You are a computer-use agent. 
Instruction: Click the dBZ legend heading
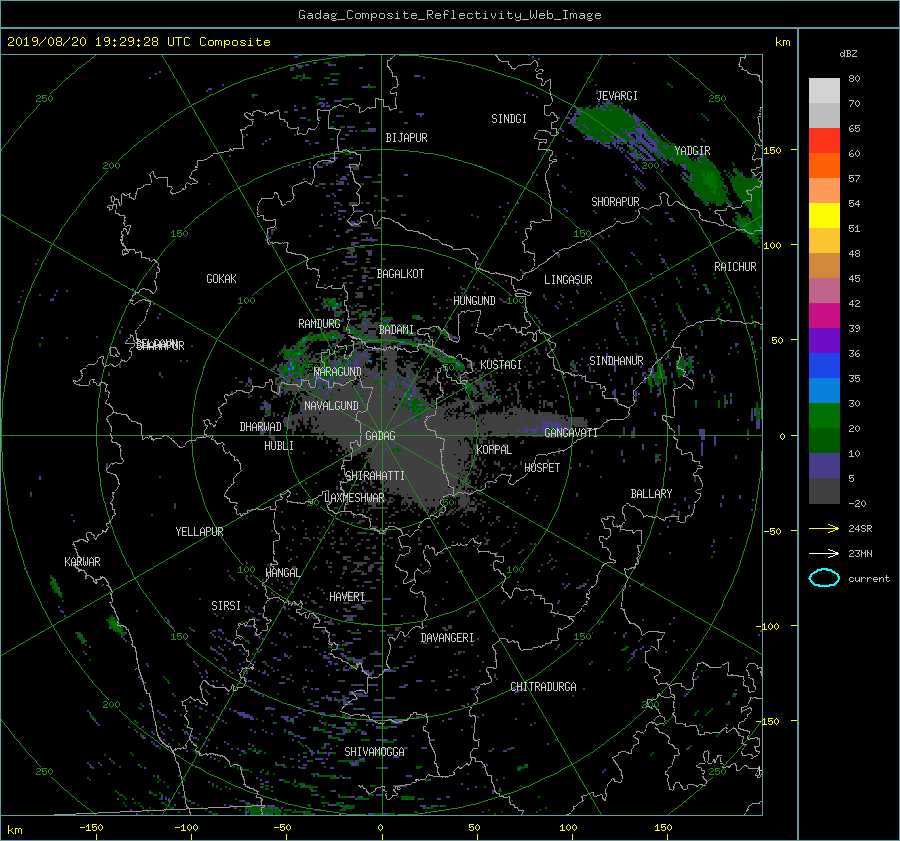(848, 54)
